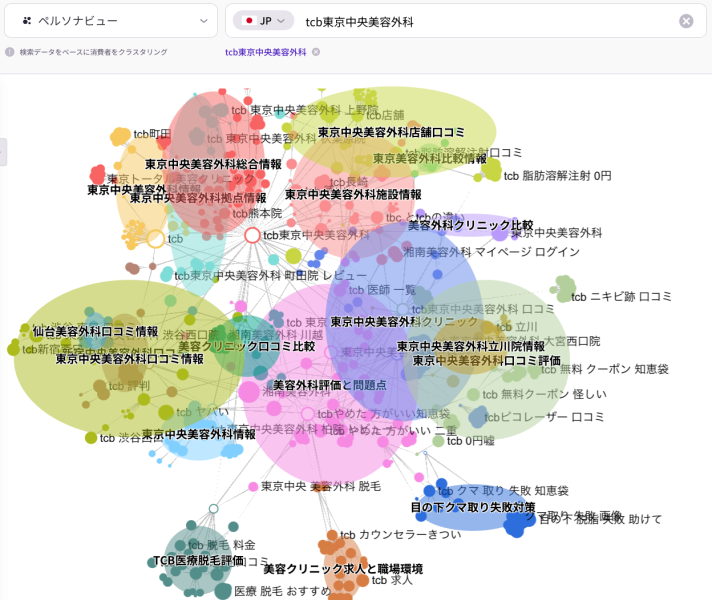The height and width of the screenshot is (600, 712).
Task: Select the tcb 立川 keyword
Action: pos(517,327)
